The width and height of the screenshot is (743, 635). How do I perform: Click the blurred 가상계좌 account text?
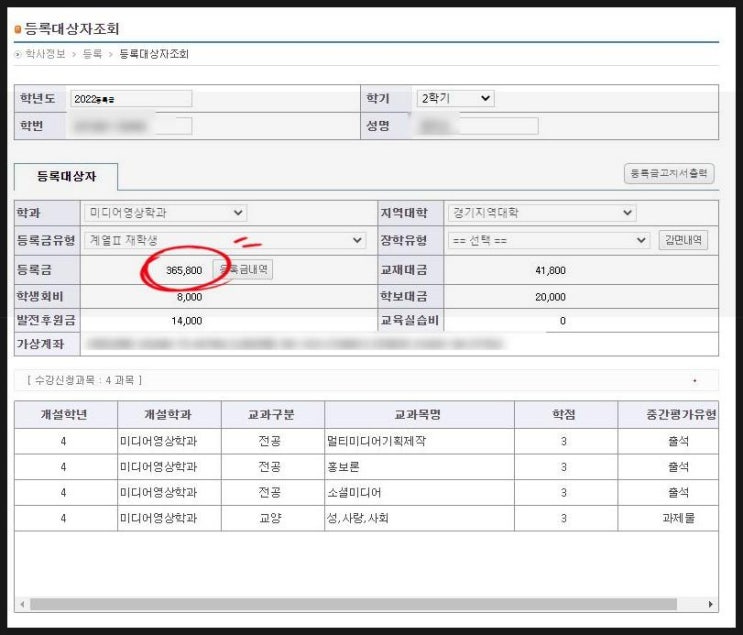click(x=295, y=344)
